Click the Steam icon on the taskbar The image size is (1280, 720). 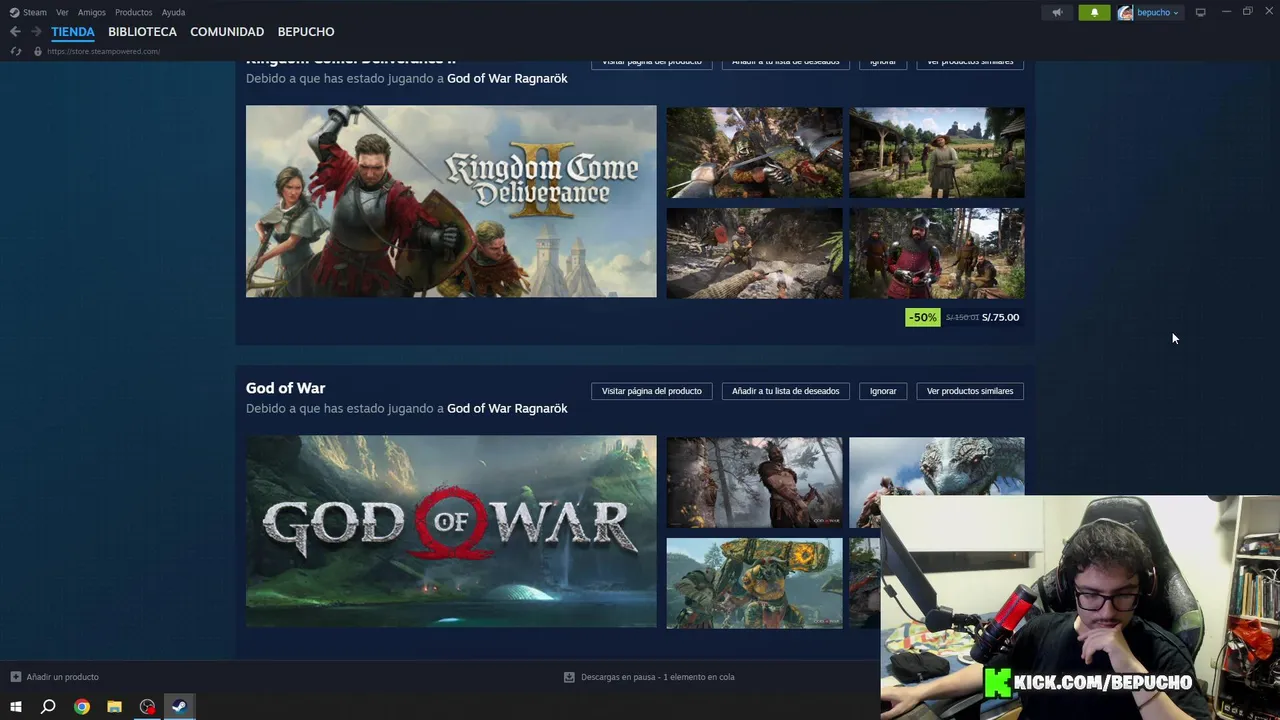tap(179, 706)
